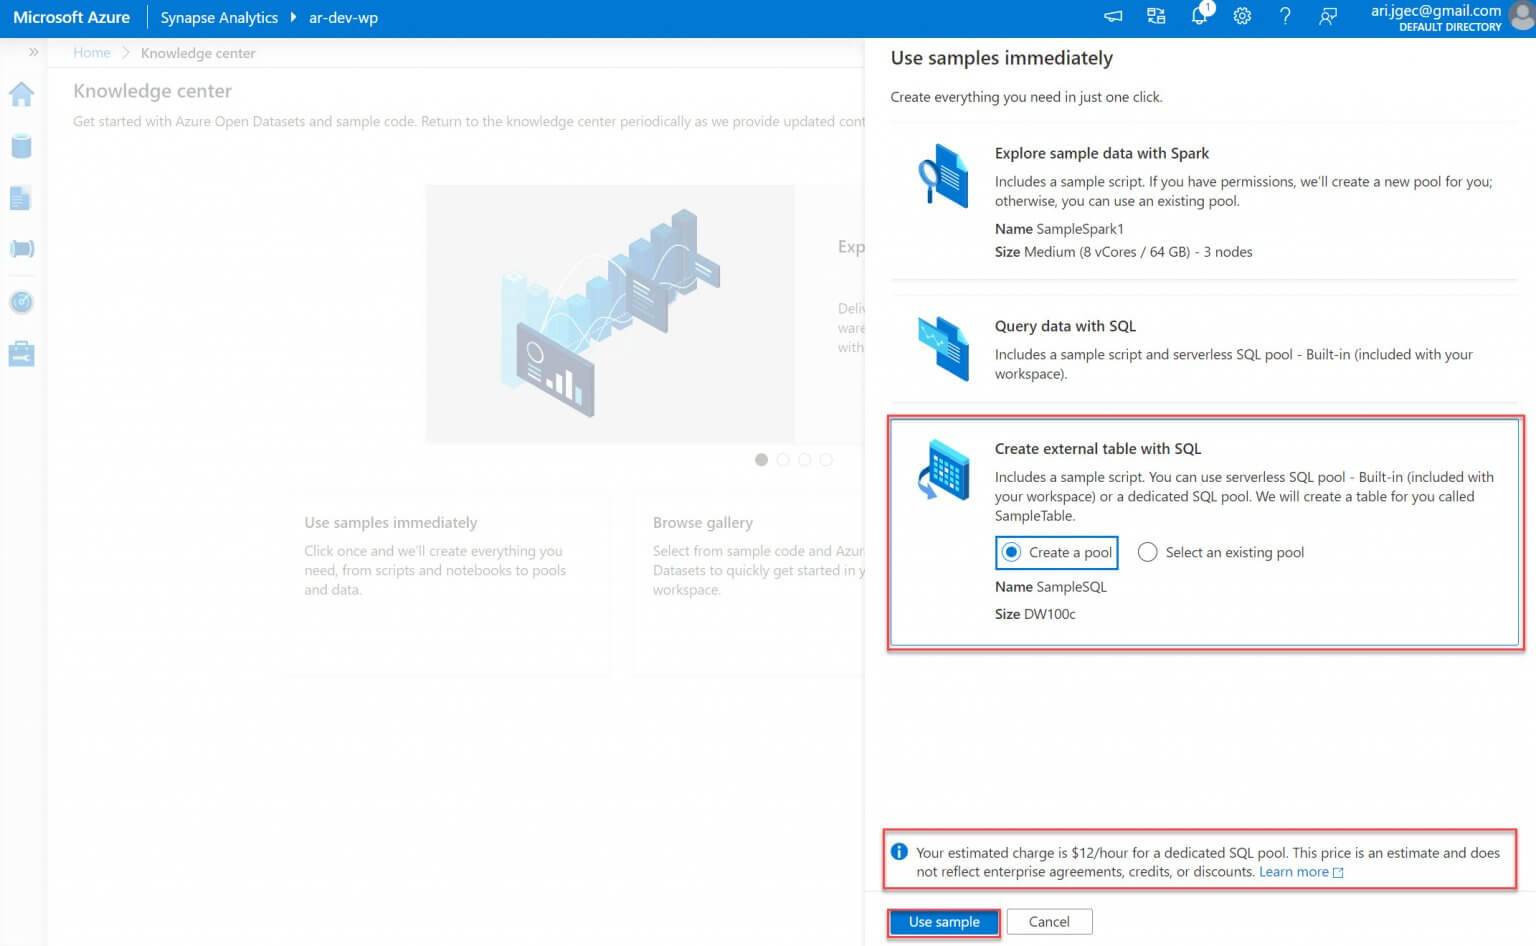Viewport: 1536px width, 946px height.
Task: Go to Home breadcrumb link
Action: 92,53
